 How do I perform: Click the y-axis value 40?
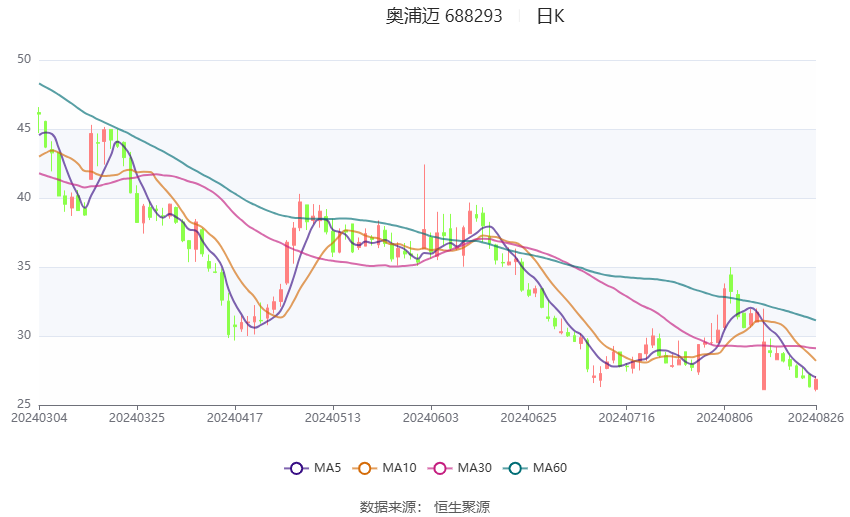[x=24, y=197]
